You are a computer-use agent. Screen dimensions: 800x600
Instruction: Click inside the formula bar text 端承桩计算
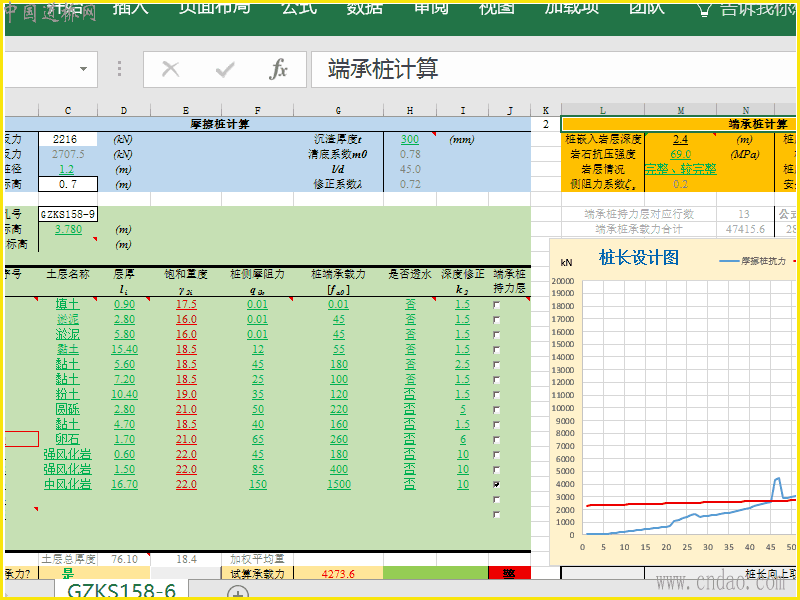point(383,69)
